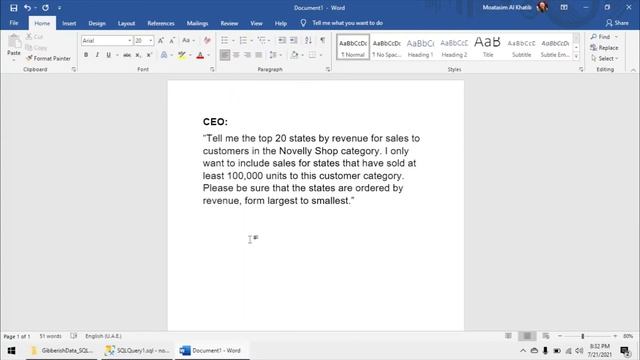The height and width of the screenshot is (360, 640).
Task: Apply text effects and typography
Action: 164,55
